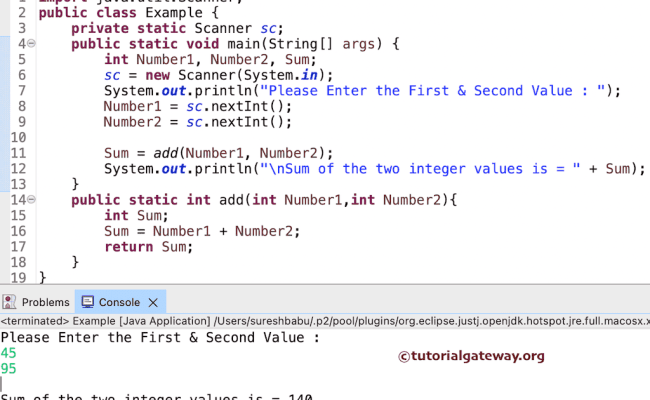Screen dimensions: 650x400
Task: Click the terminated Example launch description
Action: [325, 321]
